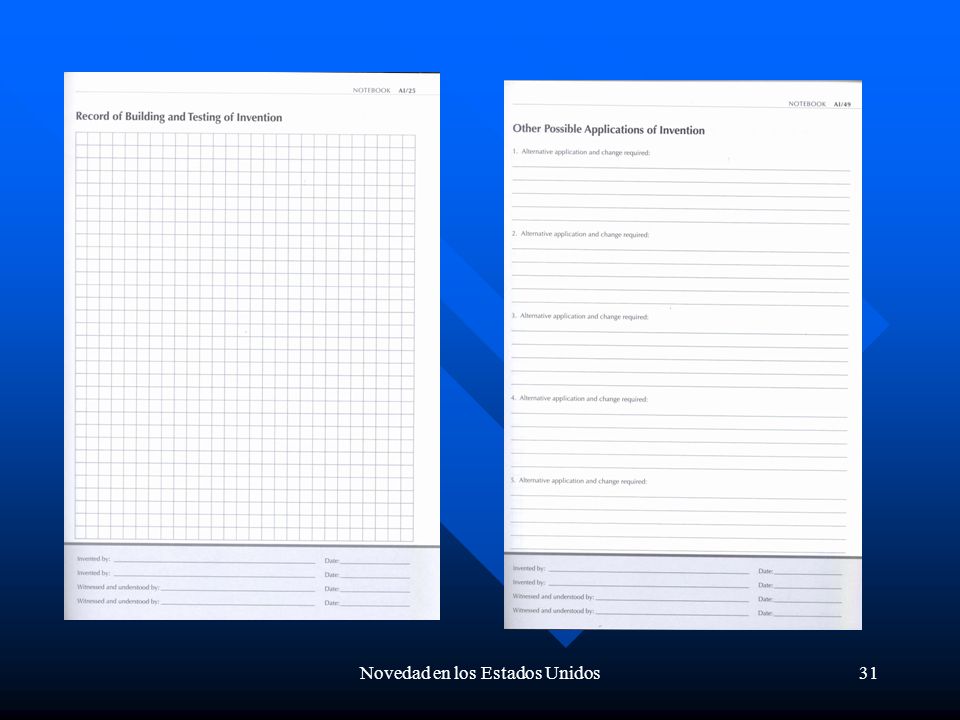Click item "4. Alternative application and change required"
960x720 pixels.
(x=579, y=398)
